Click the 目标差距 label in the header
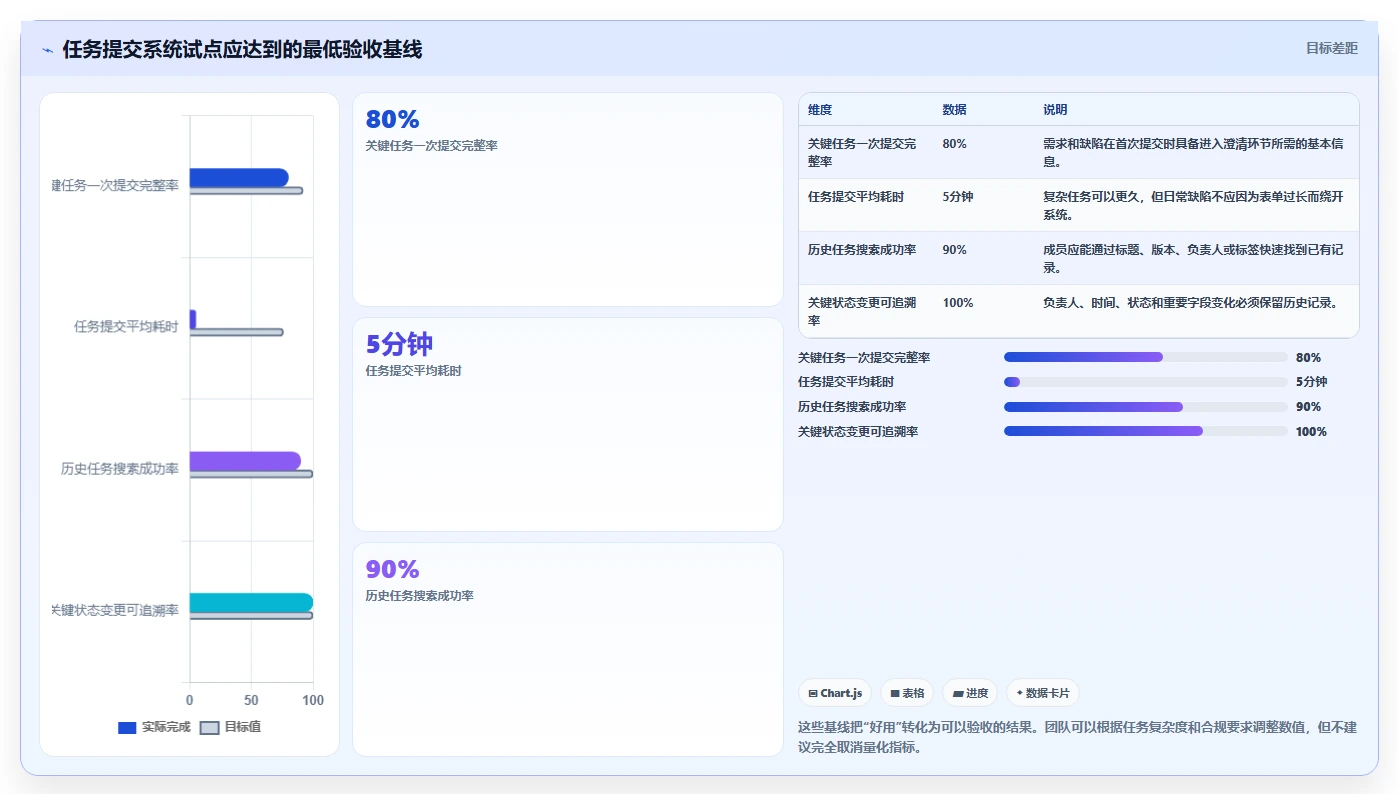Viewport: 1399px width, 794px height. tap(1331, 48)
